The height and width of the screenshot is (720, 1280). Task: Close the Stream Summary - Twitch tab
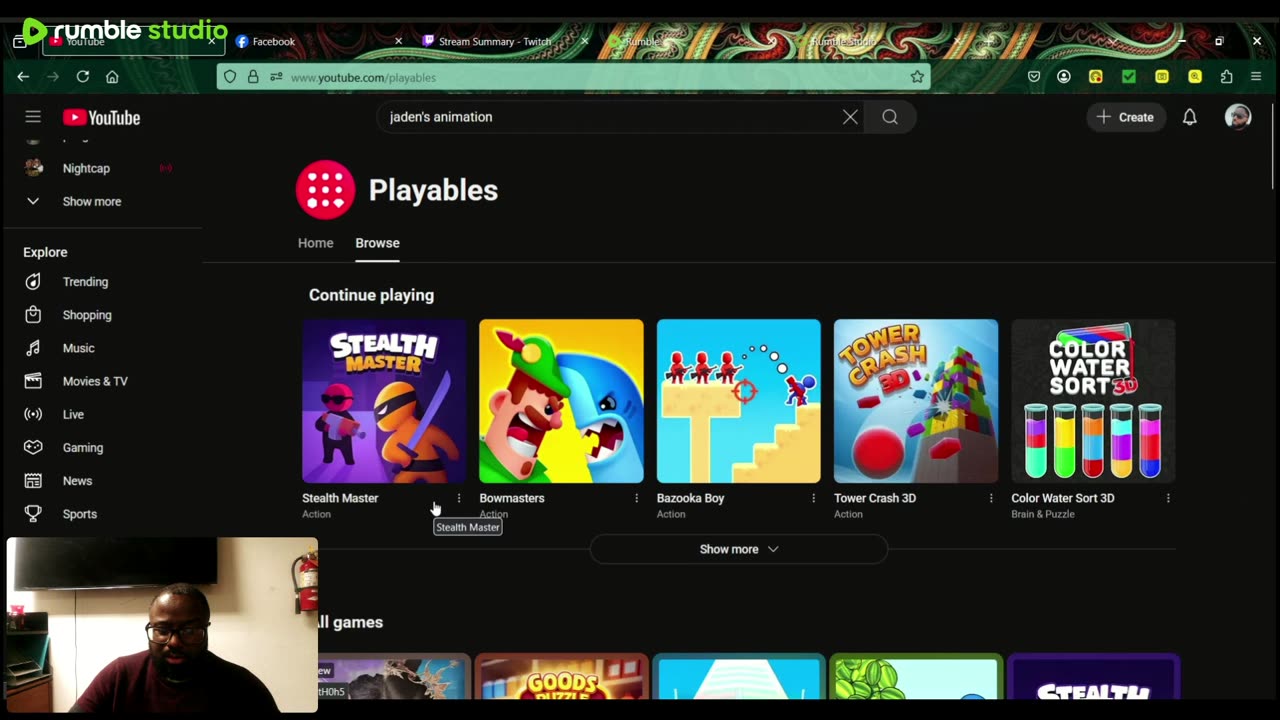tap(585, 41)
